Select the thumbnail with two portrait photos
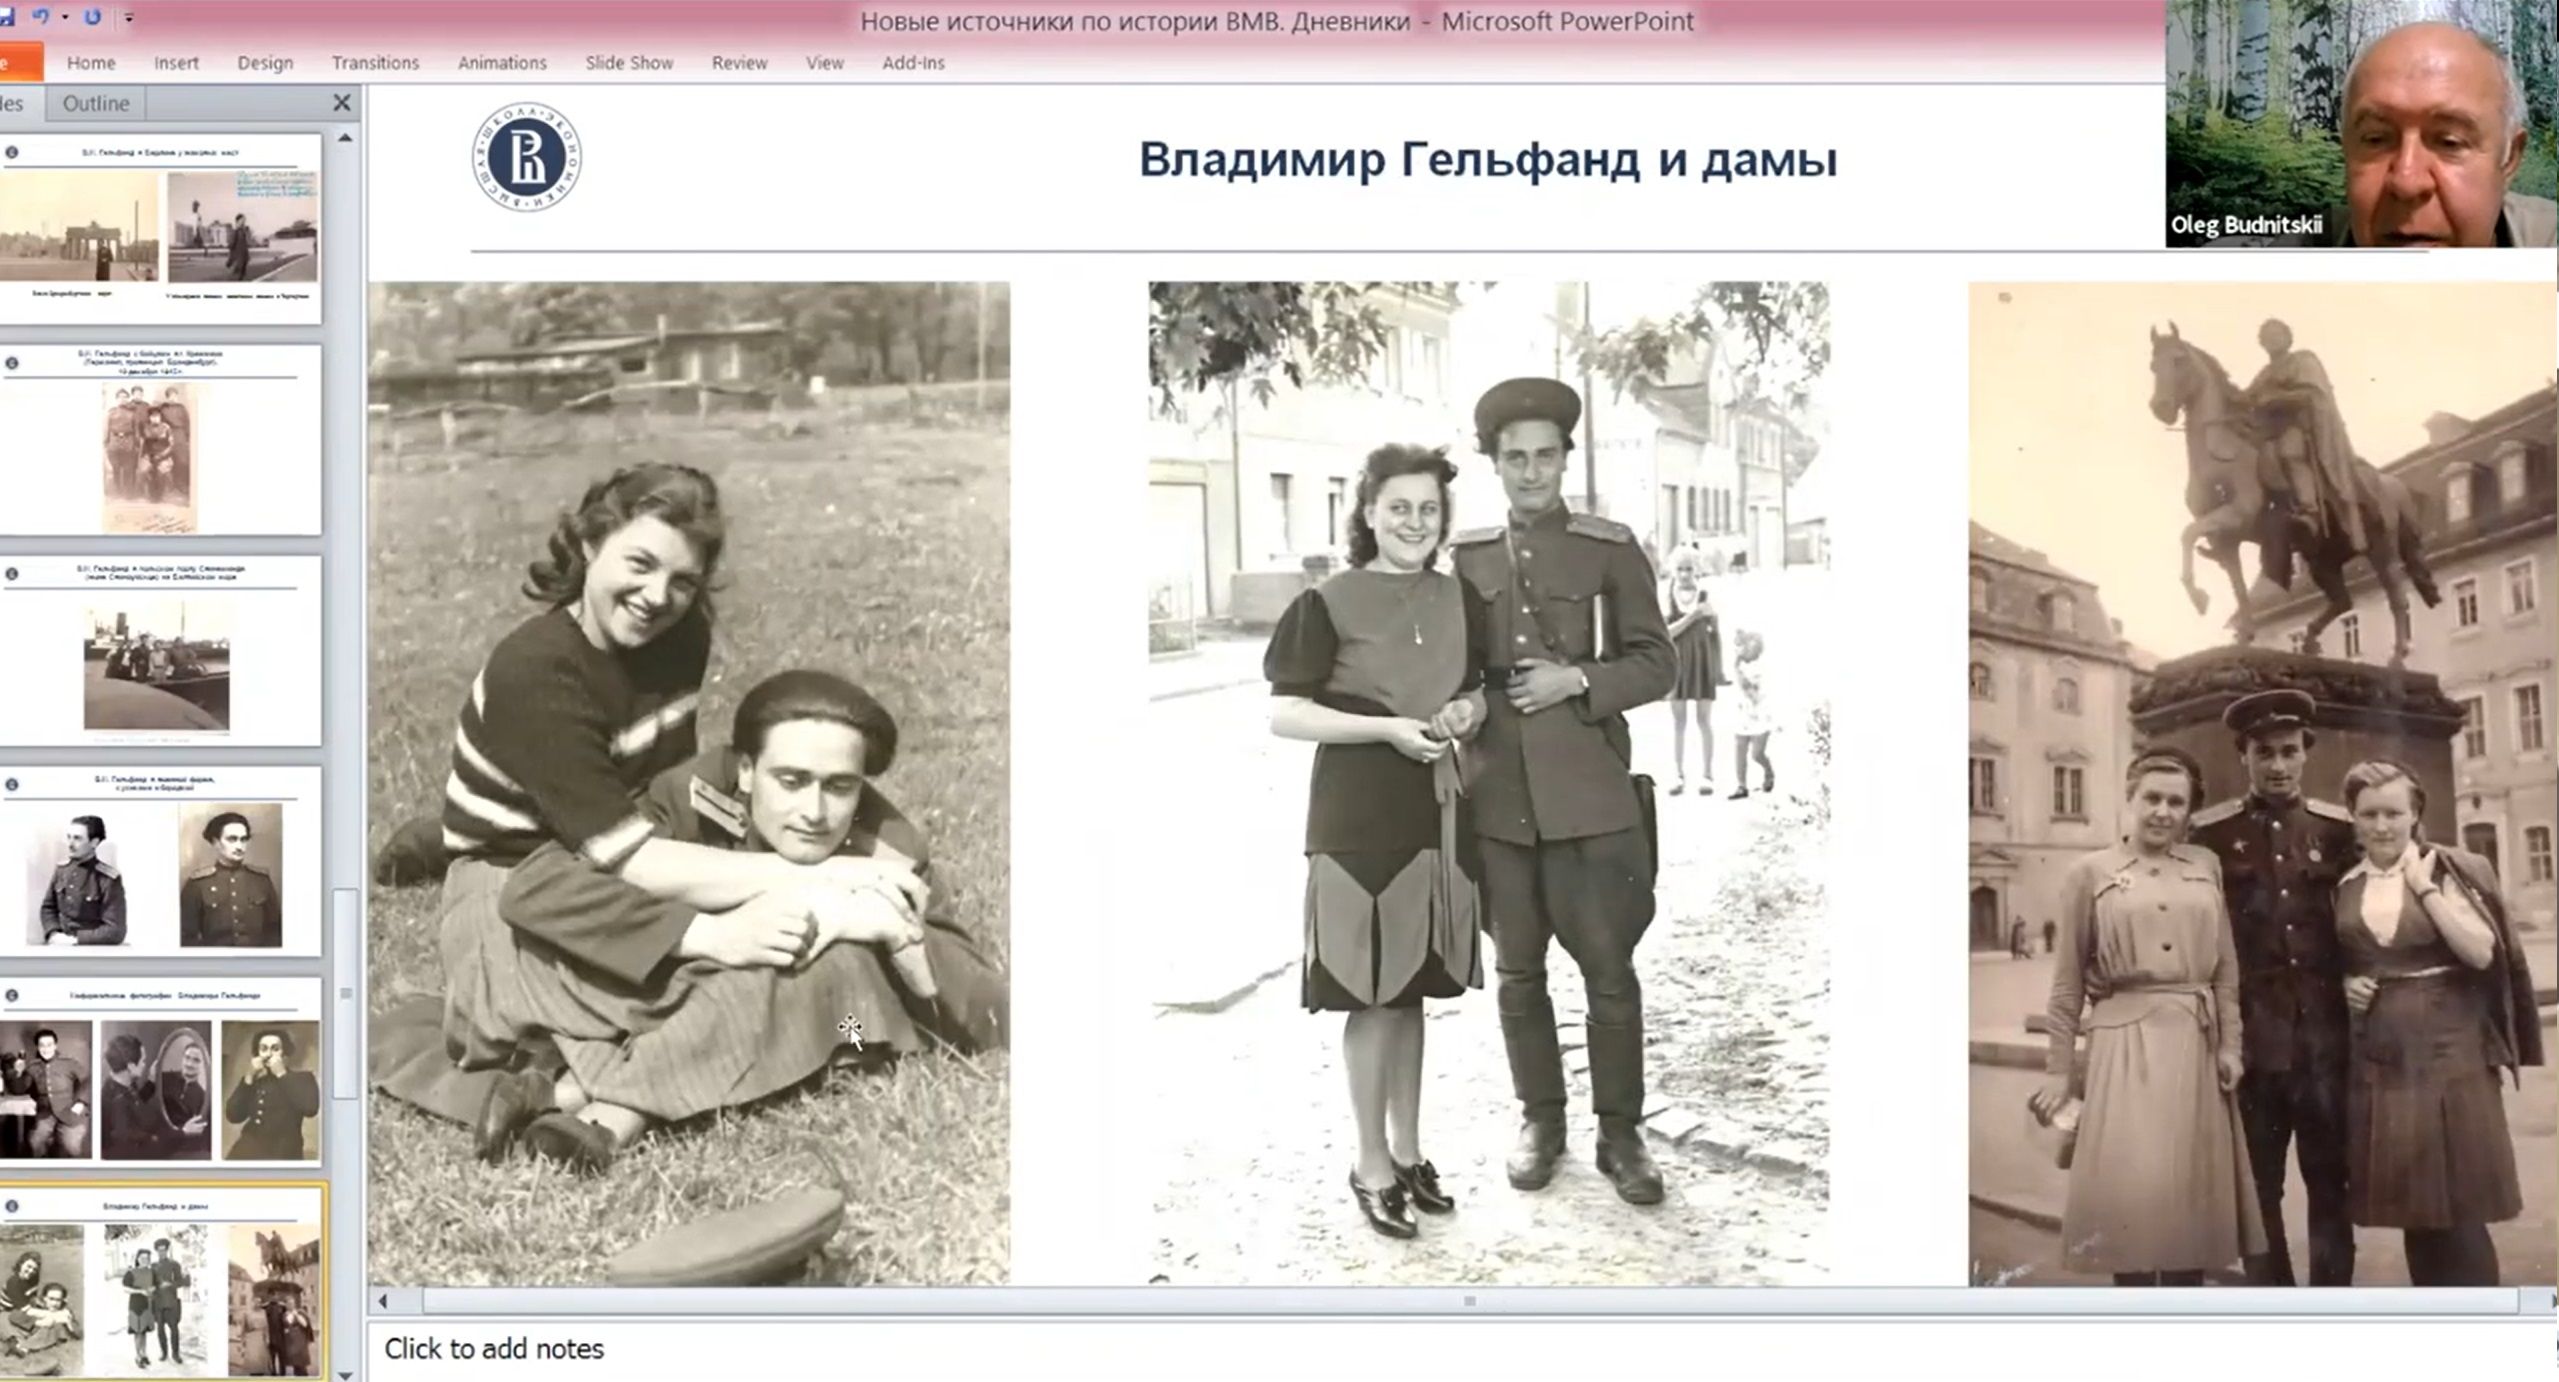The width and height of the screenshot is (2559, 1382). pyautogui.click(x=160, y=863)
